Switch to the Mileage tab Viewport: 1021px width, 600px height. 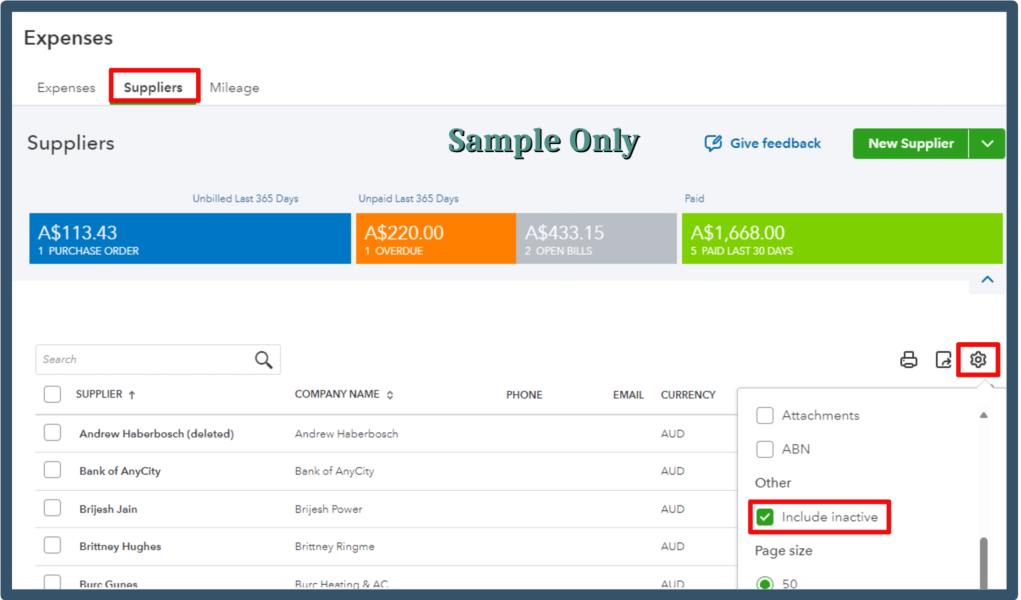(234, 87)
